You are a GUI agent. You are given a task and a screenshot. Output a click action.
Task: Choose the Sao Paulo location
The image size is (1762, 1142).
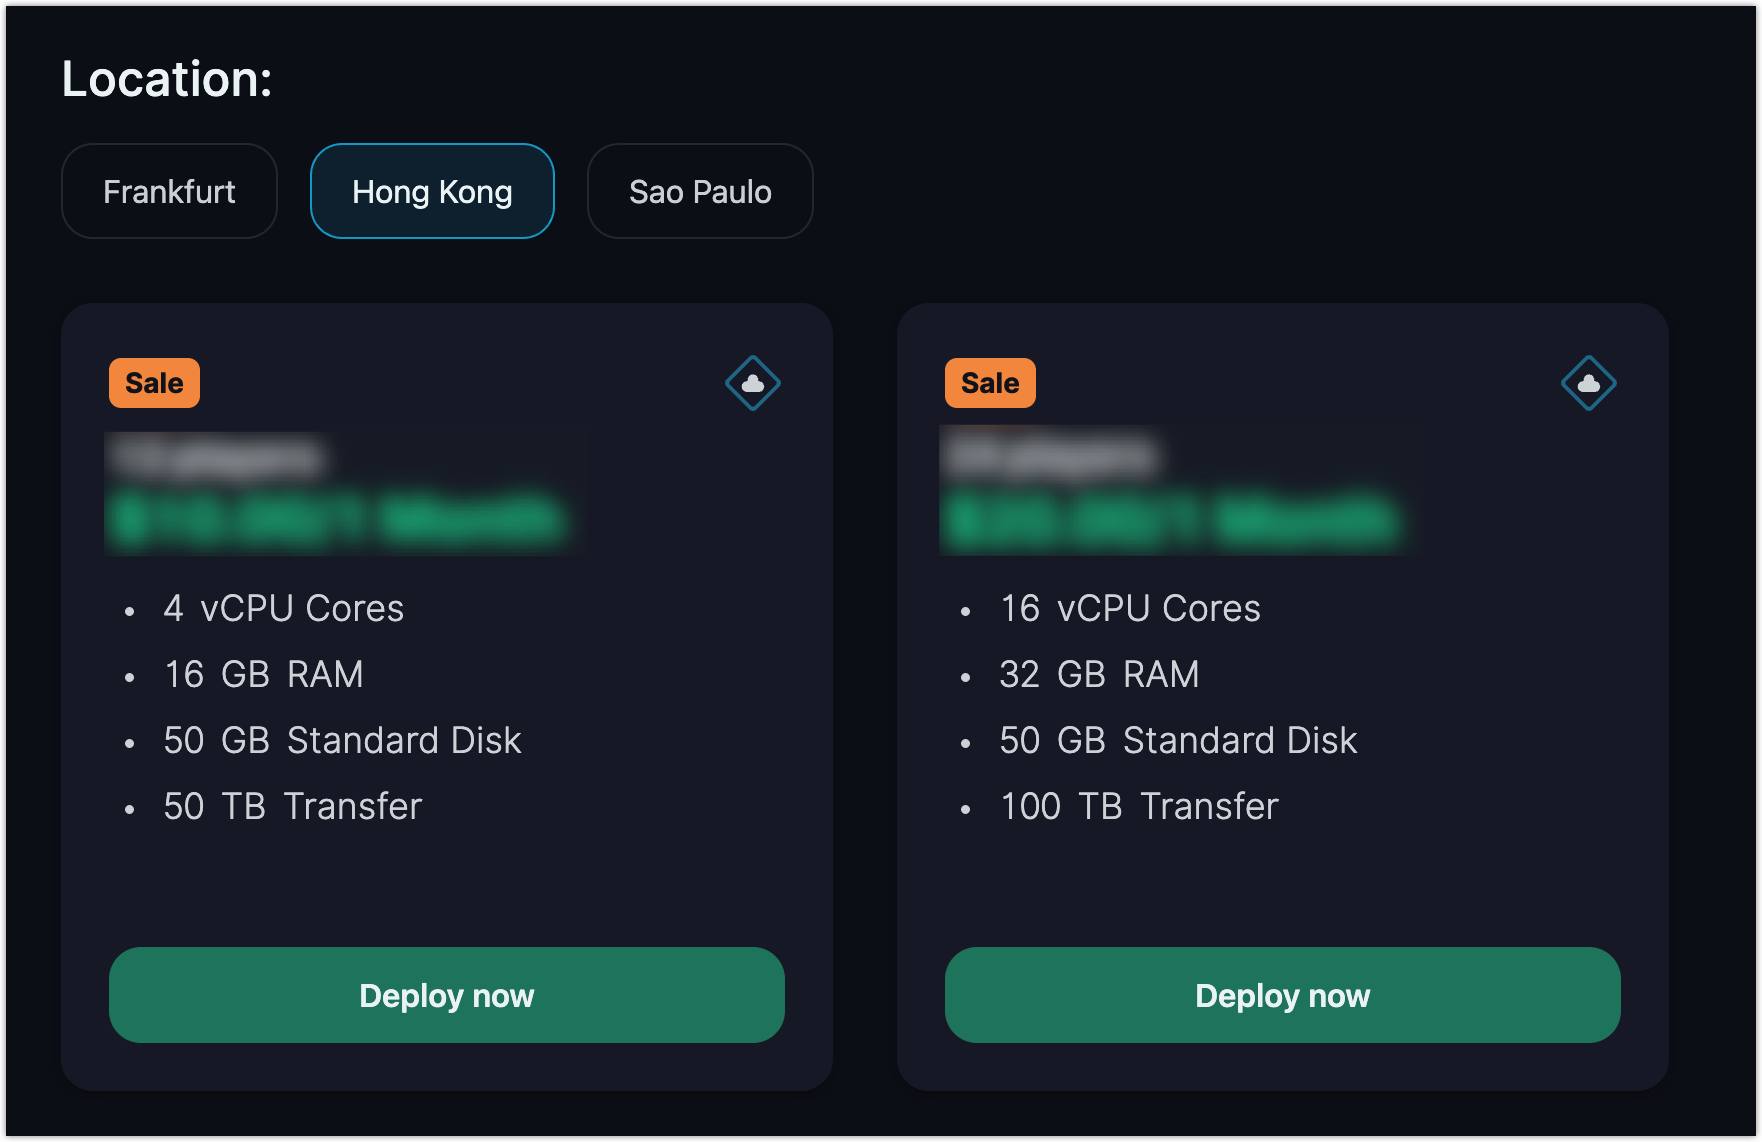pyautogui.click(x=700, y=191)
